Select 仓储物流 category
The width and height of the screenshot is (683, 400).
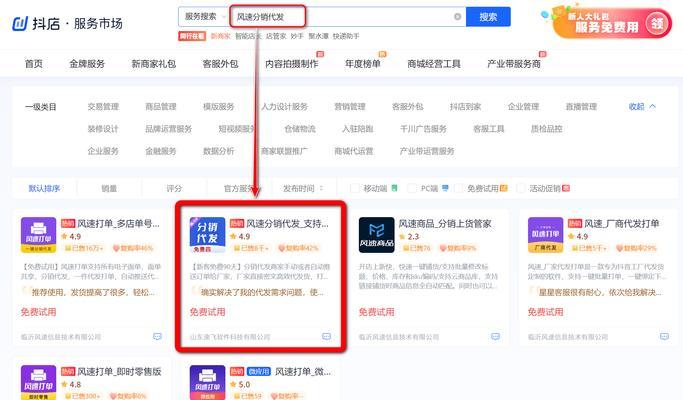point(300,129)
